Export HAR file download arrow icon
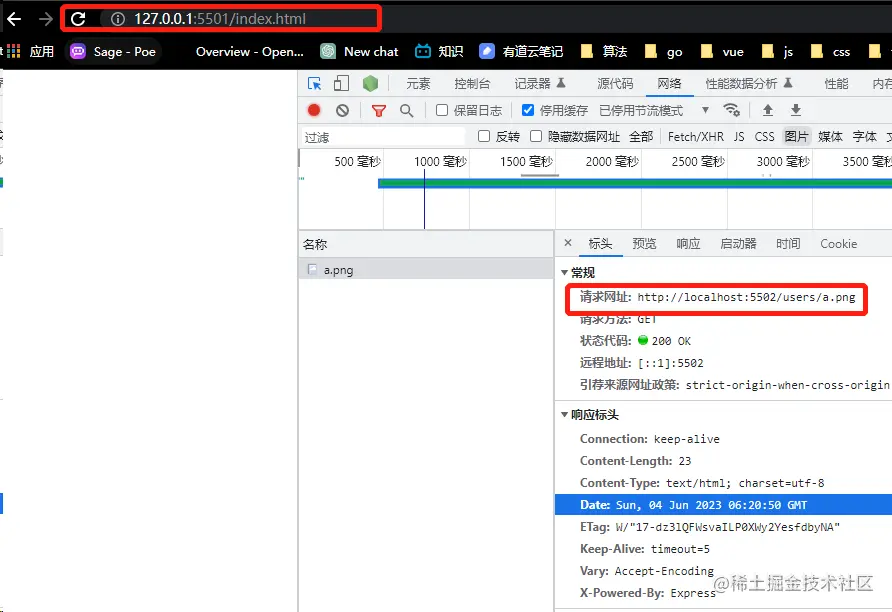892x612 pixels. tap(796, 110)
